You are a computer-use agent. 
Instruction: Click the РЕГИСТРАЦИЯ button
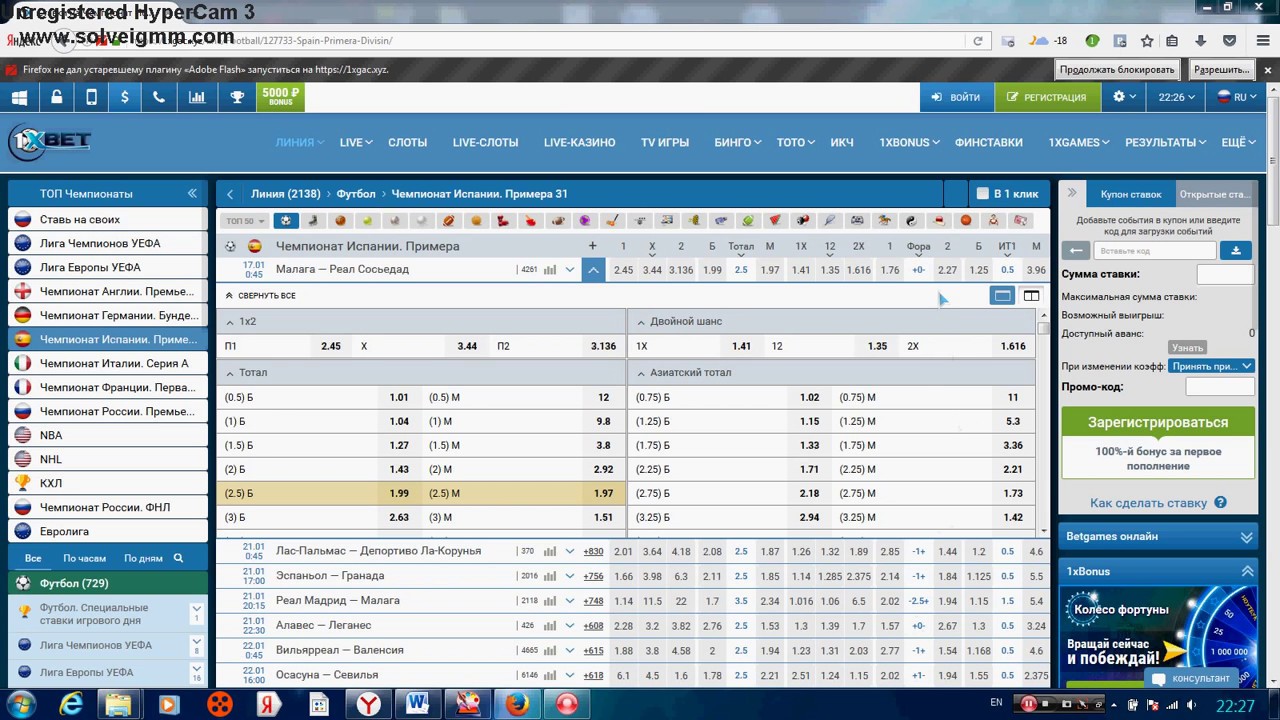point(1047,97)
